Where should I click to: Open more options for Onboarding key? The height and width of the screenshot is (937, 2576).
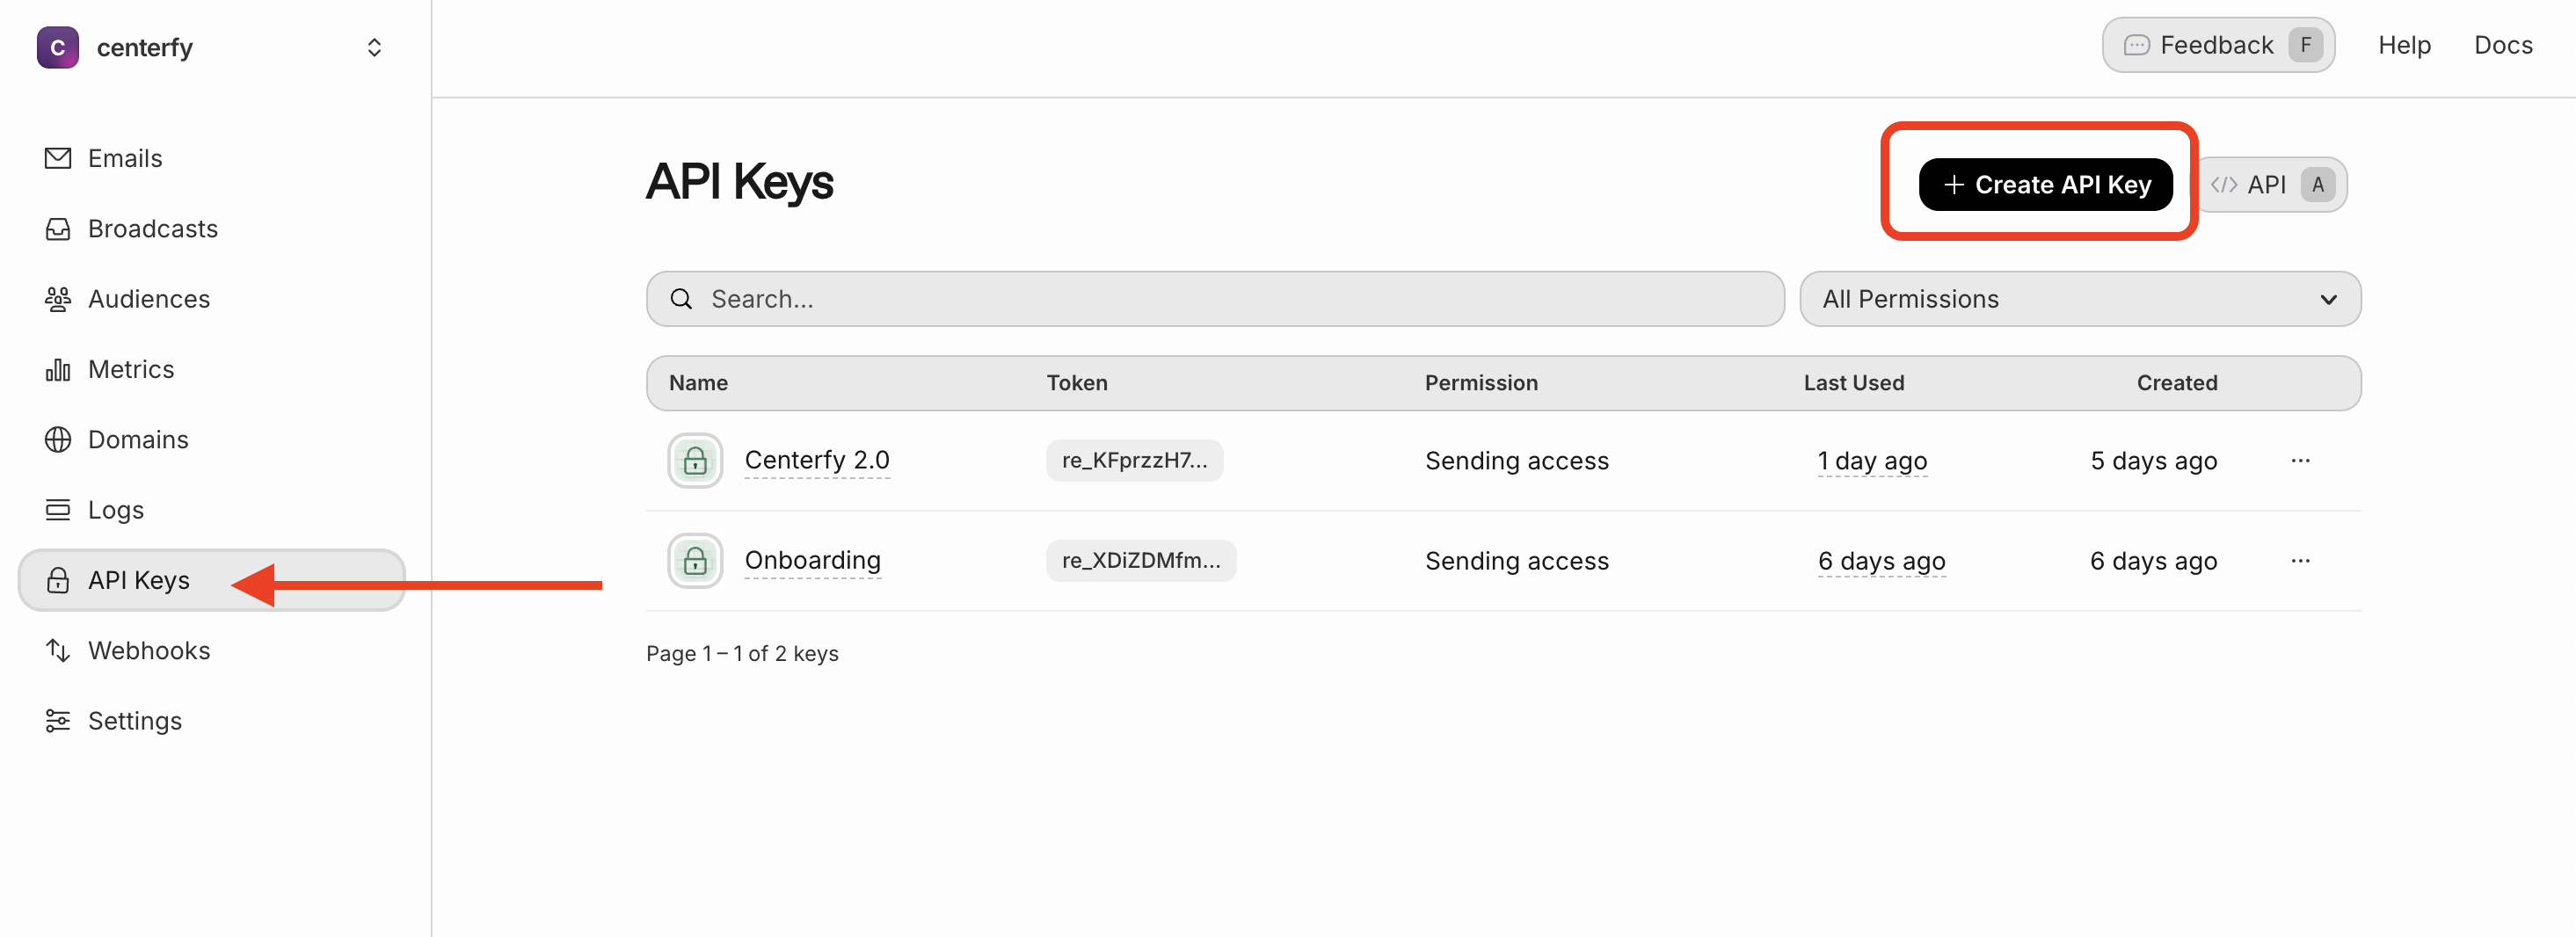point(2300,561)
